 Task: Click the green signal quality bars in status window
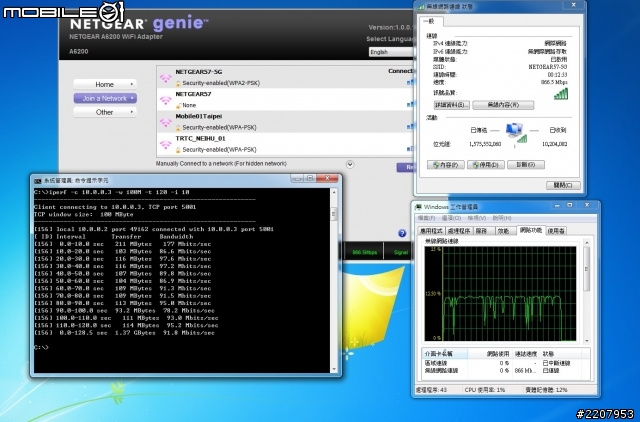point(560,94)
